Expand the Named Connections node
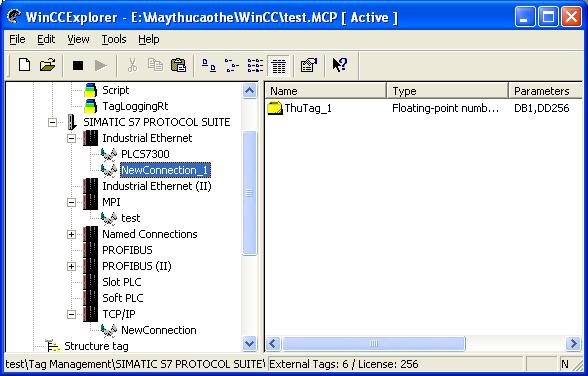 [x=71, y=234]
